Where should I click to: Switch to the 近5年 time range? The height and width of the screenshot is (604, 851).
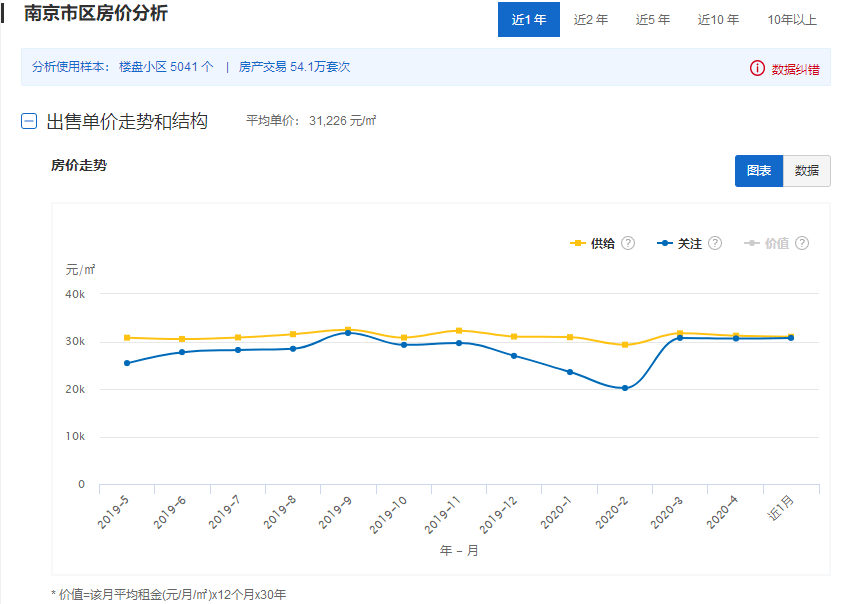point(653,20)
